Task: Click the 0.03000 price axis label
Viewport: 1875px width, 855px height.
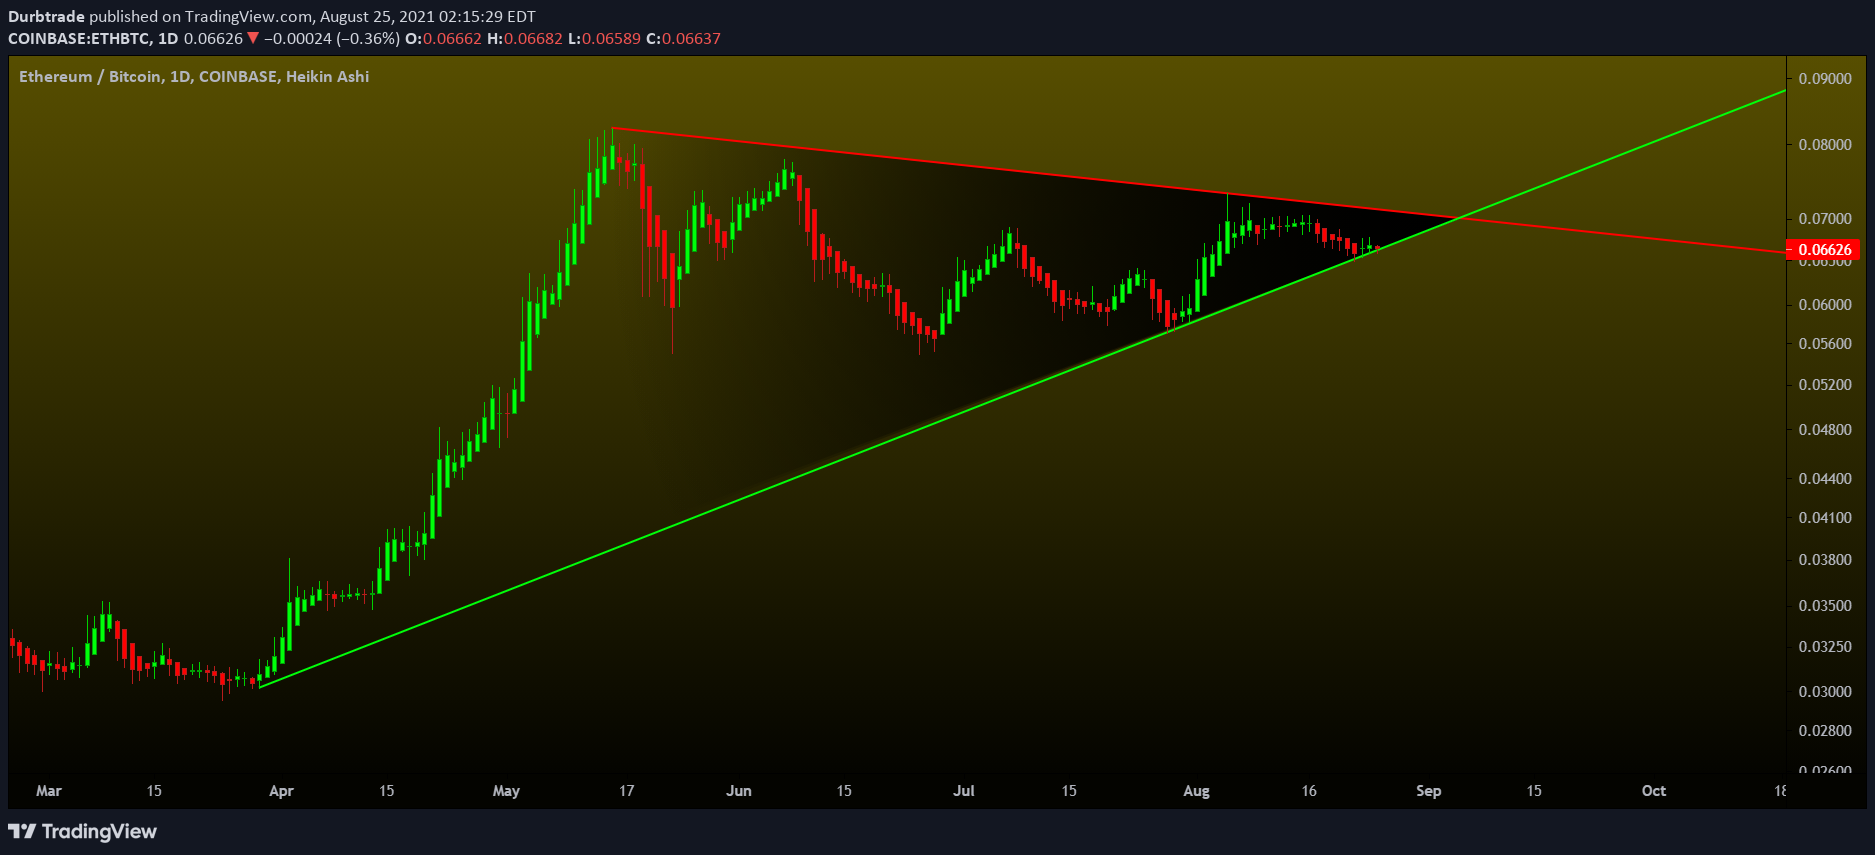Action: point(1825,691)
